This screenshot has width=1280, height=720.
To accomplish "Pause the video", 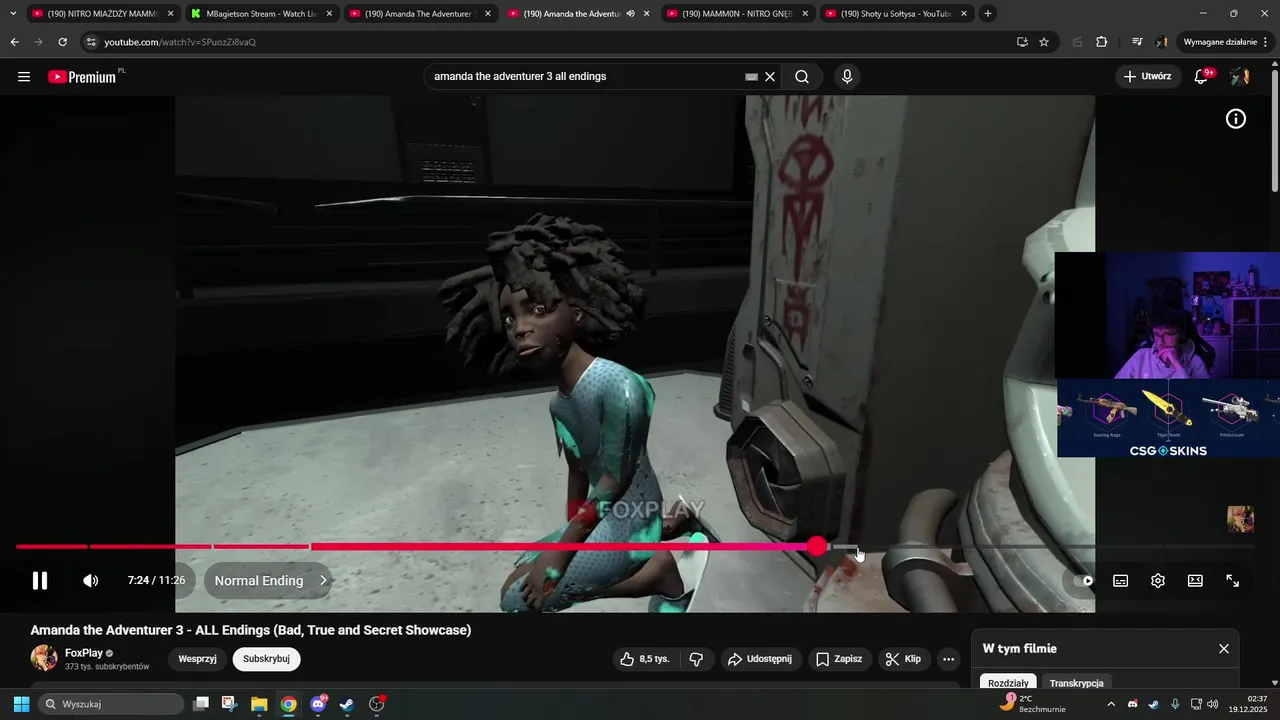I will (x=40, y=580).
